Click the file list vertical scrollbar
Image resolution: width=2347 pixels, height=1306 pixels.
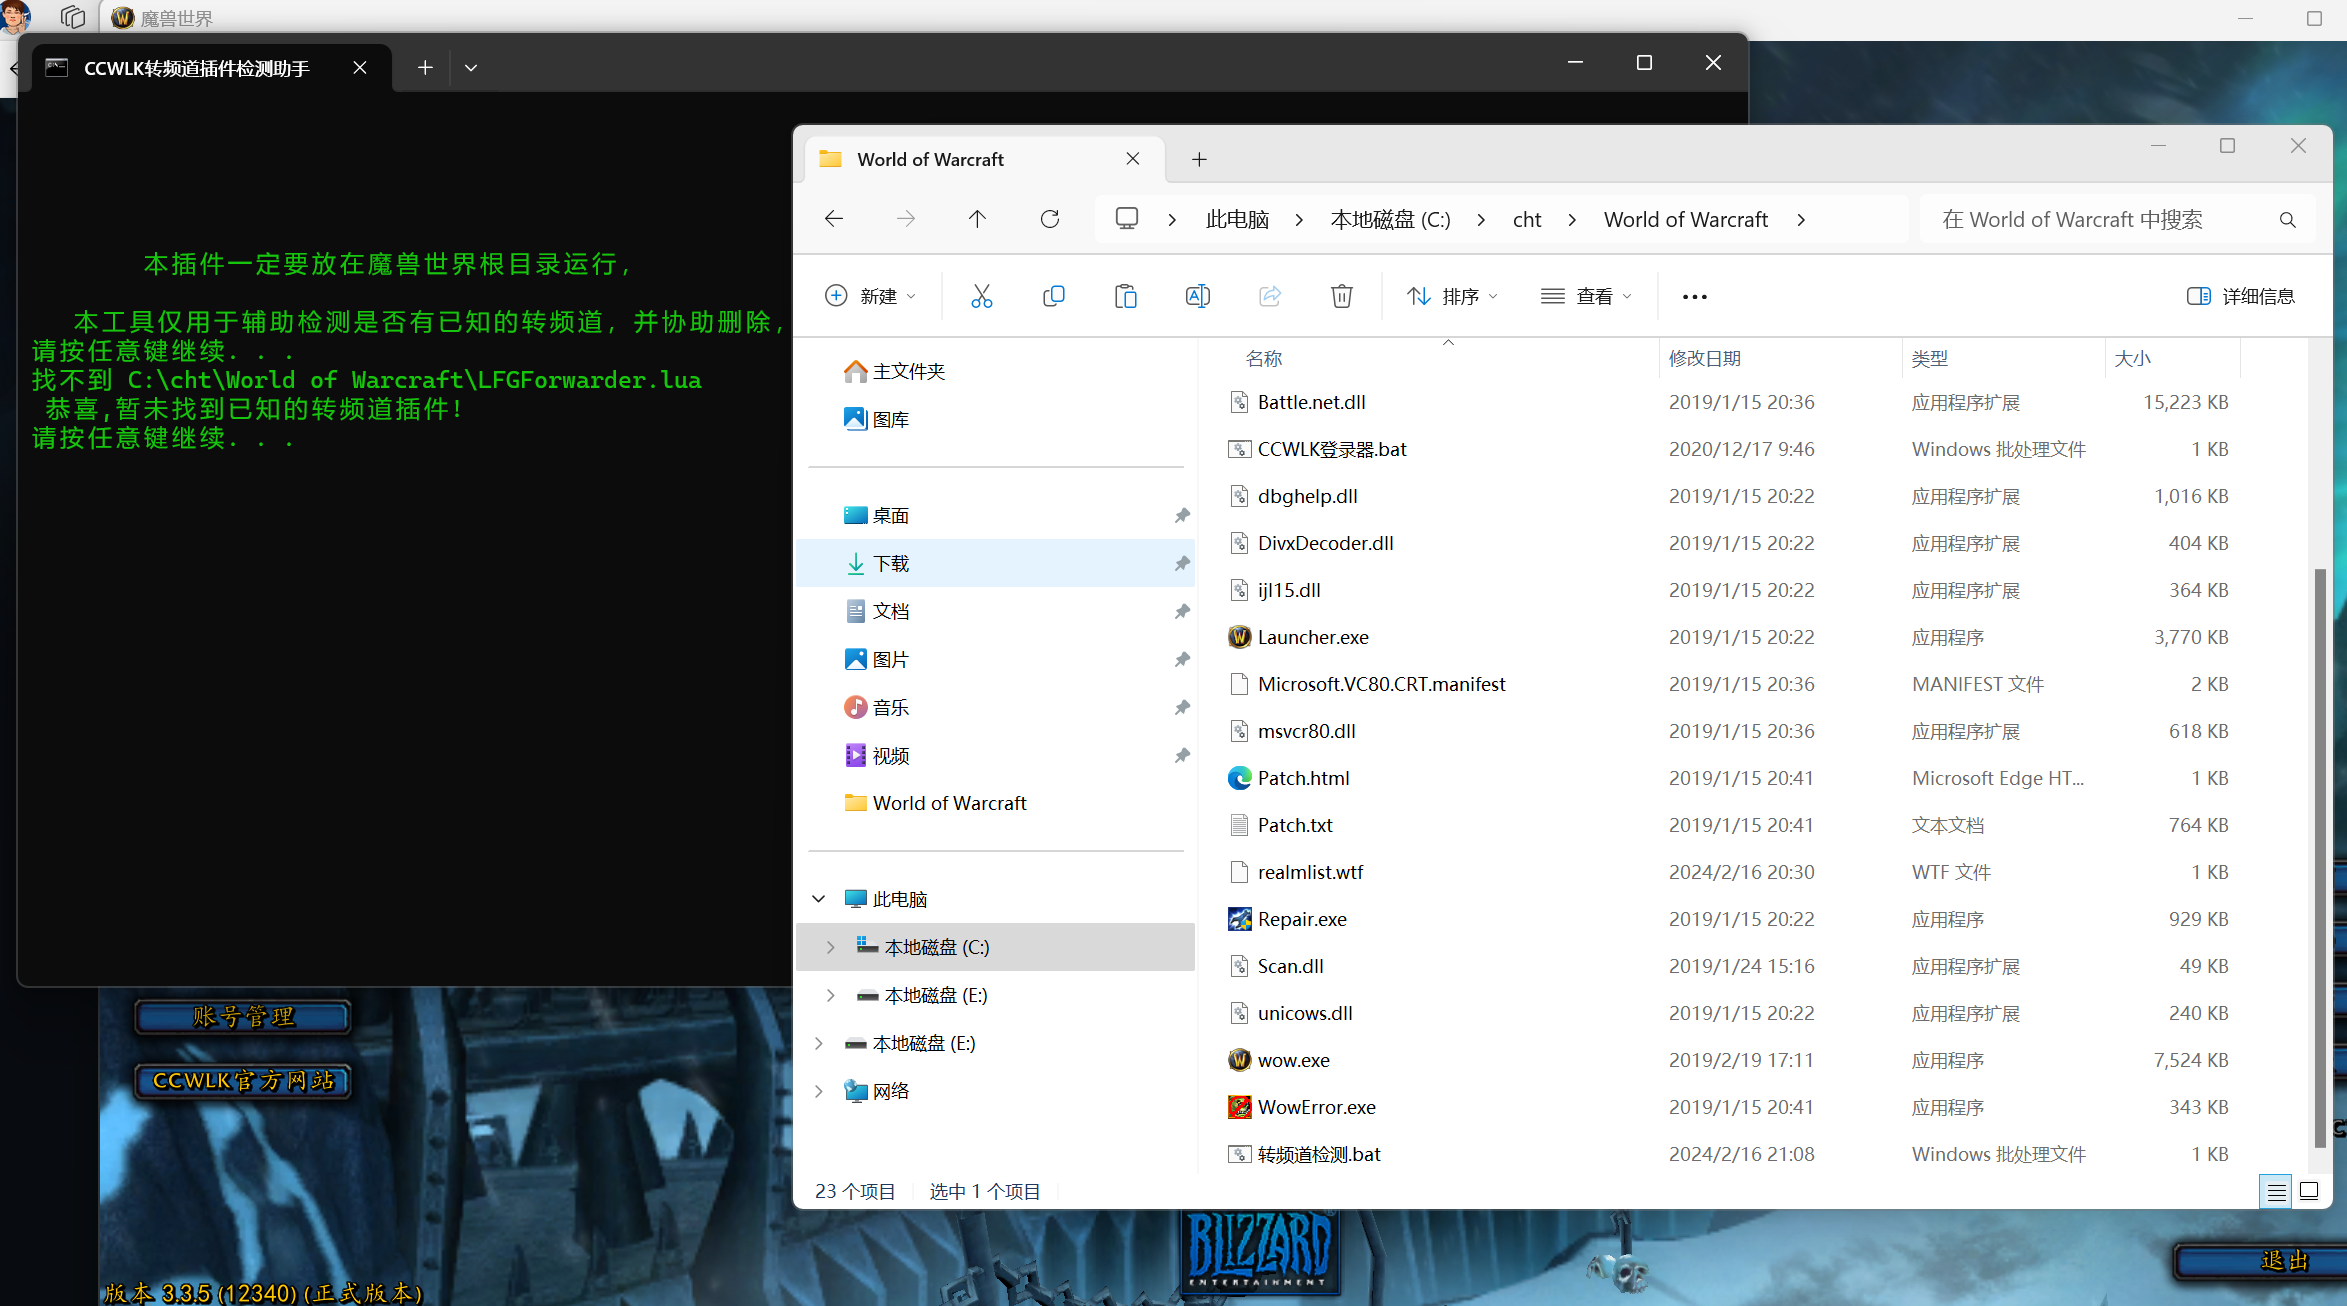(2319, 860)
